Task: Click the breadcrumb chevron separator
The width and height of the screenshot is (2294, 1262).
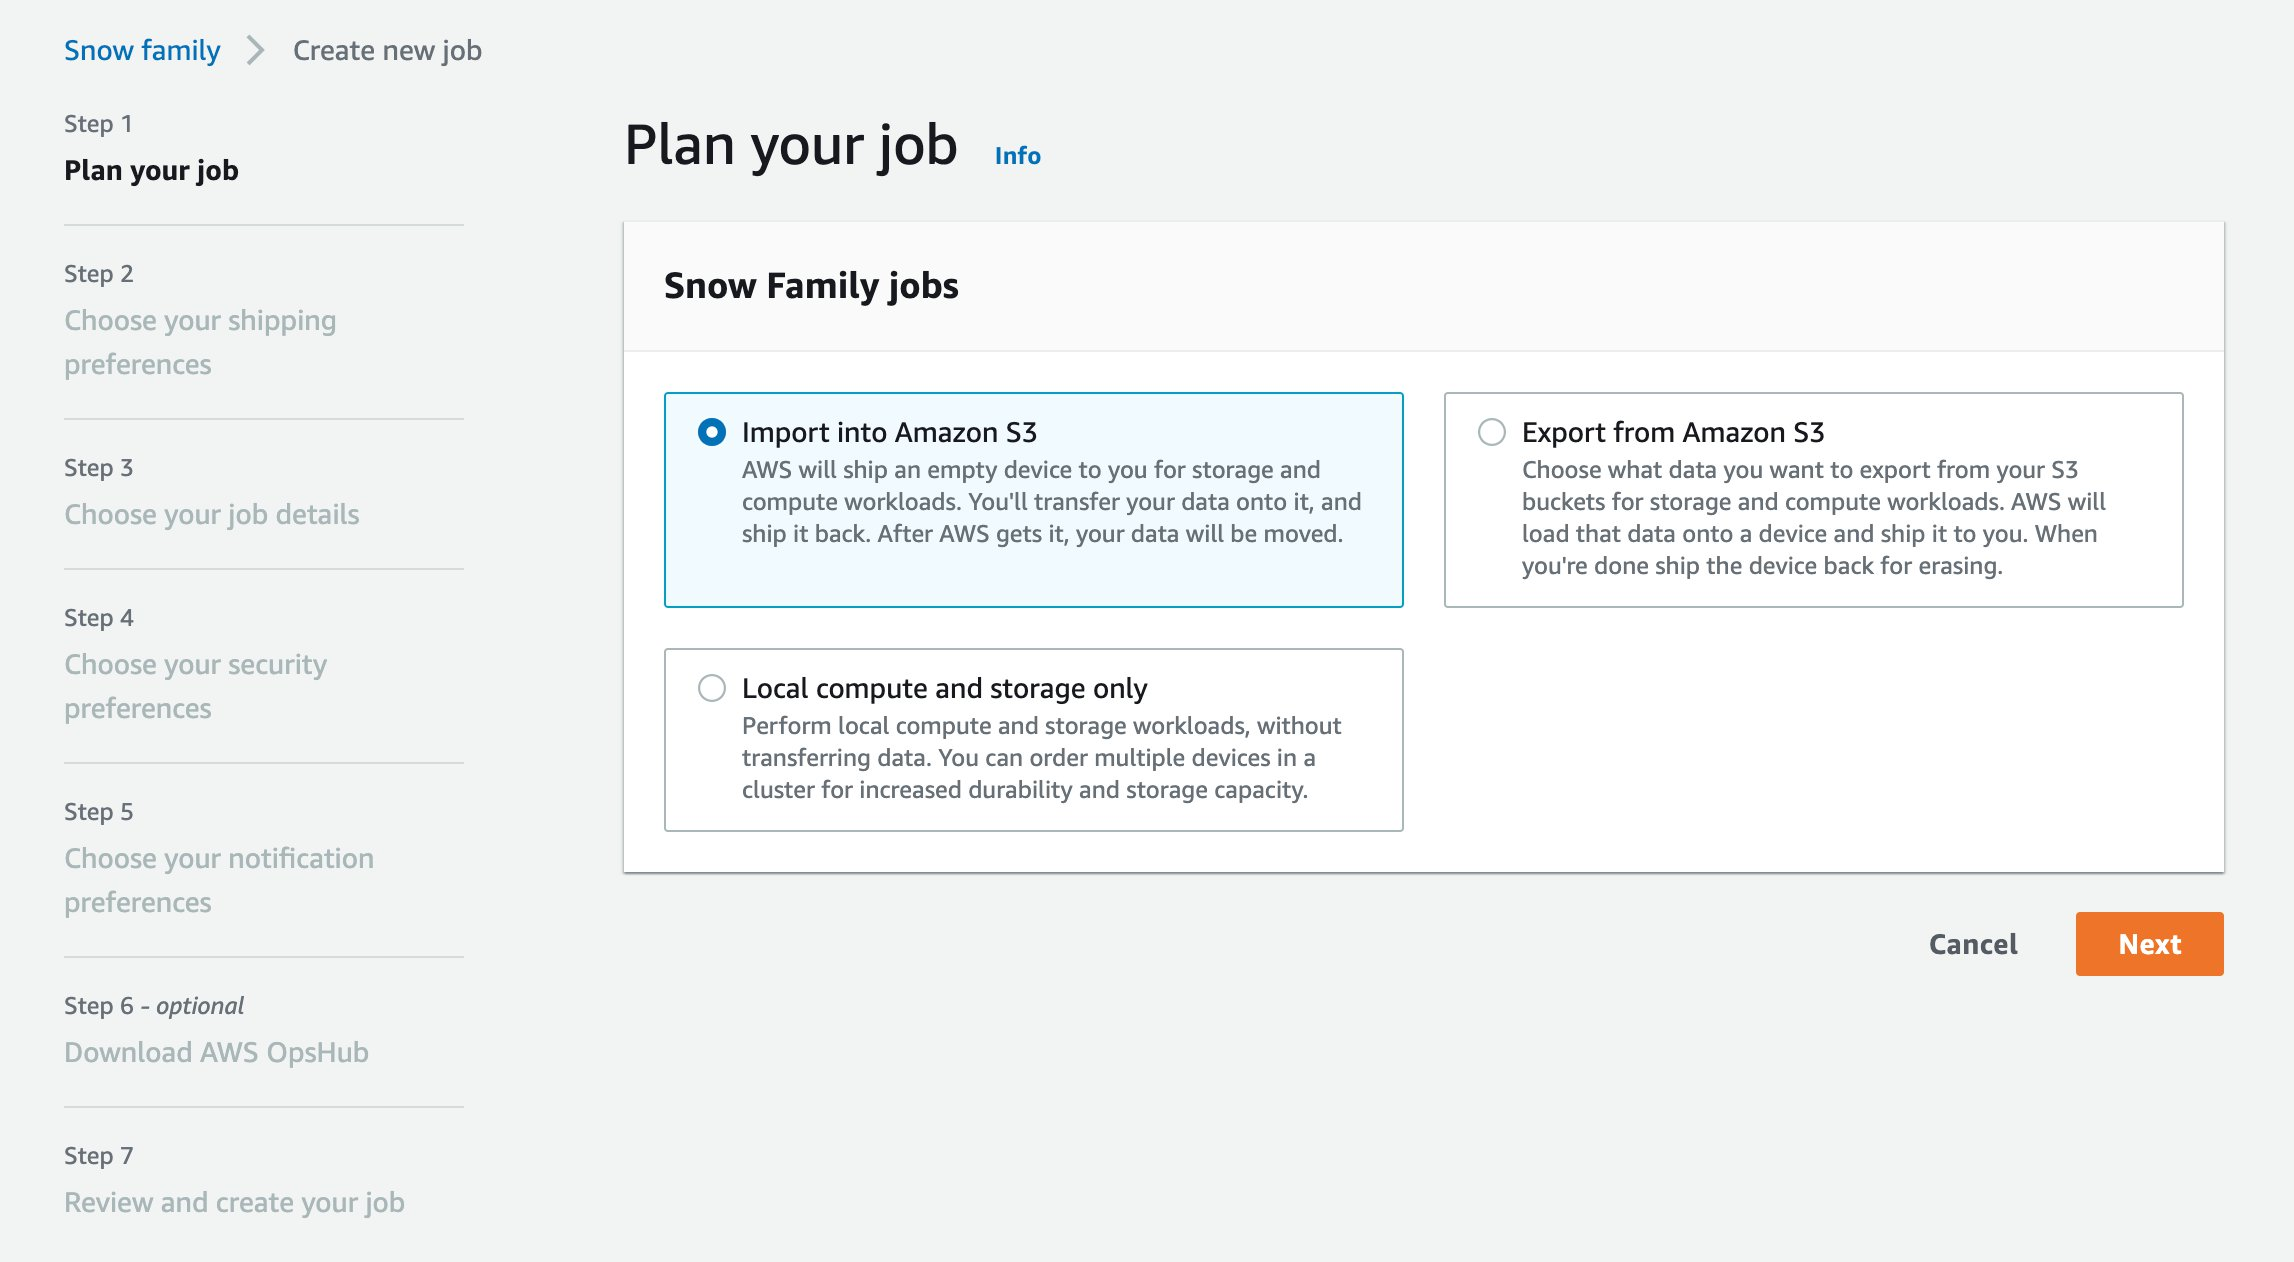Action: pos(256,49)
